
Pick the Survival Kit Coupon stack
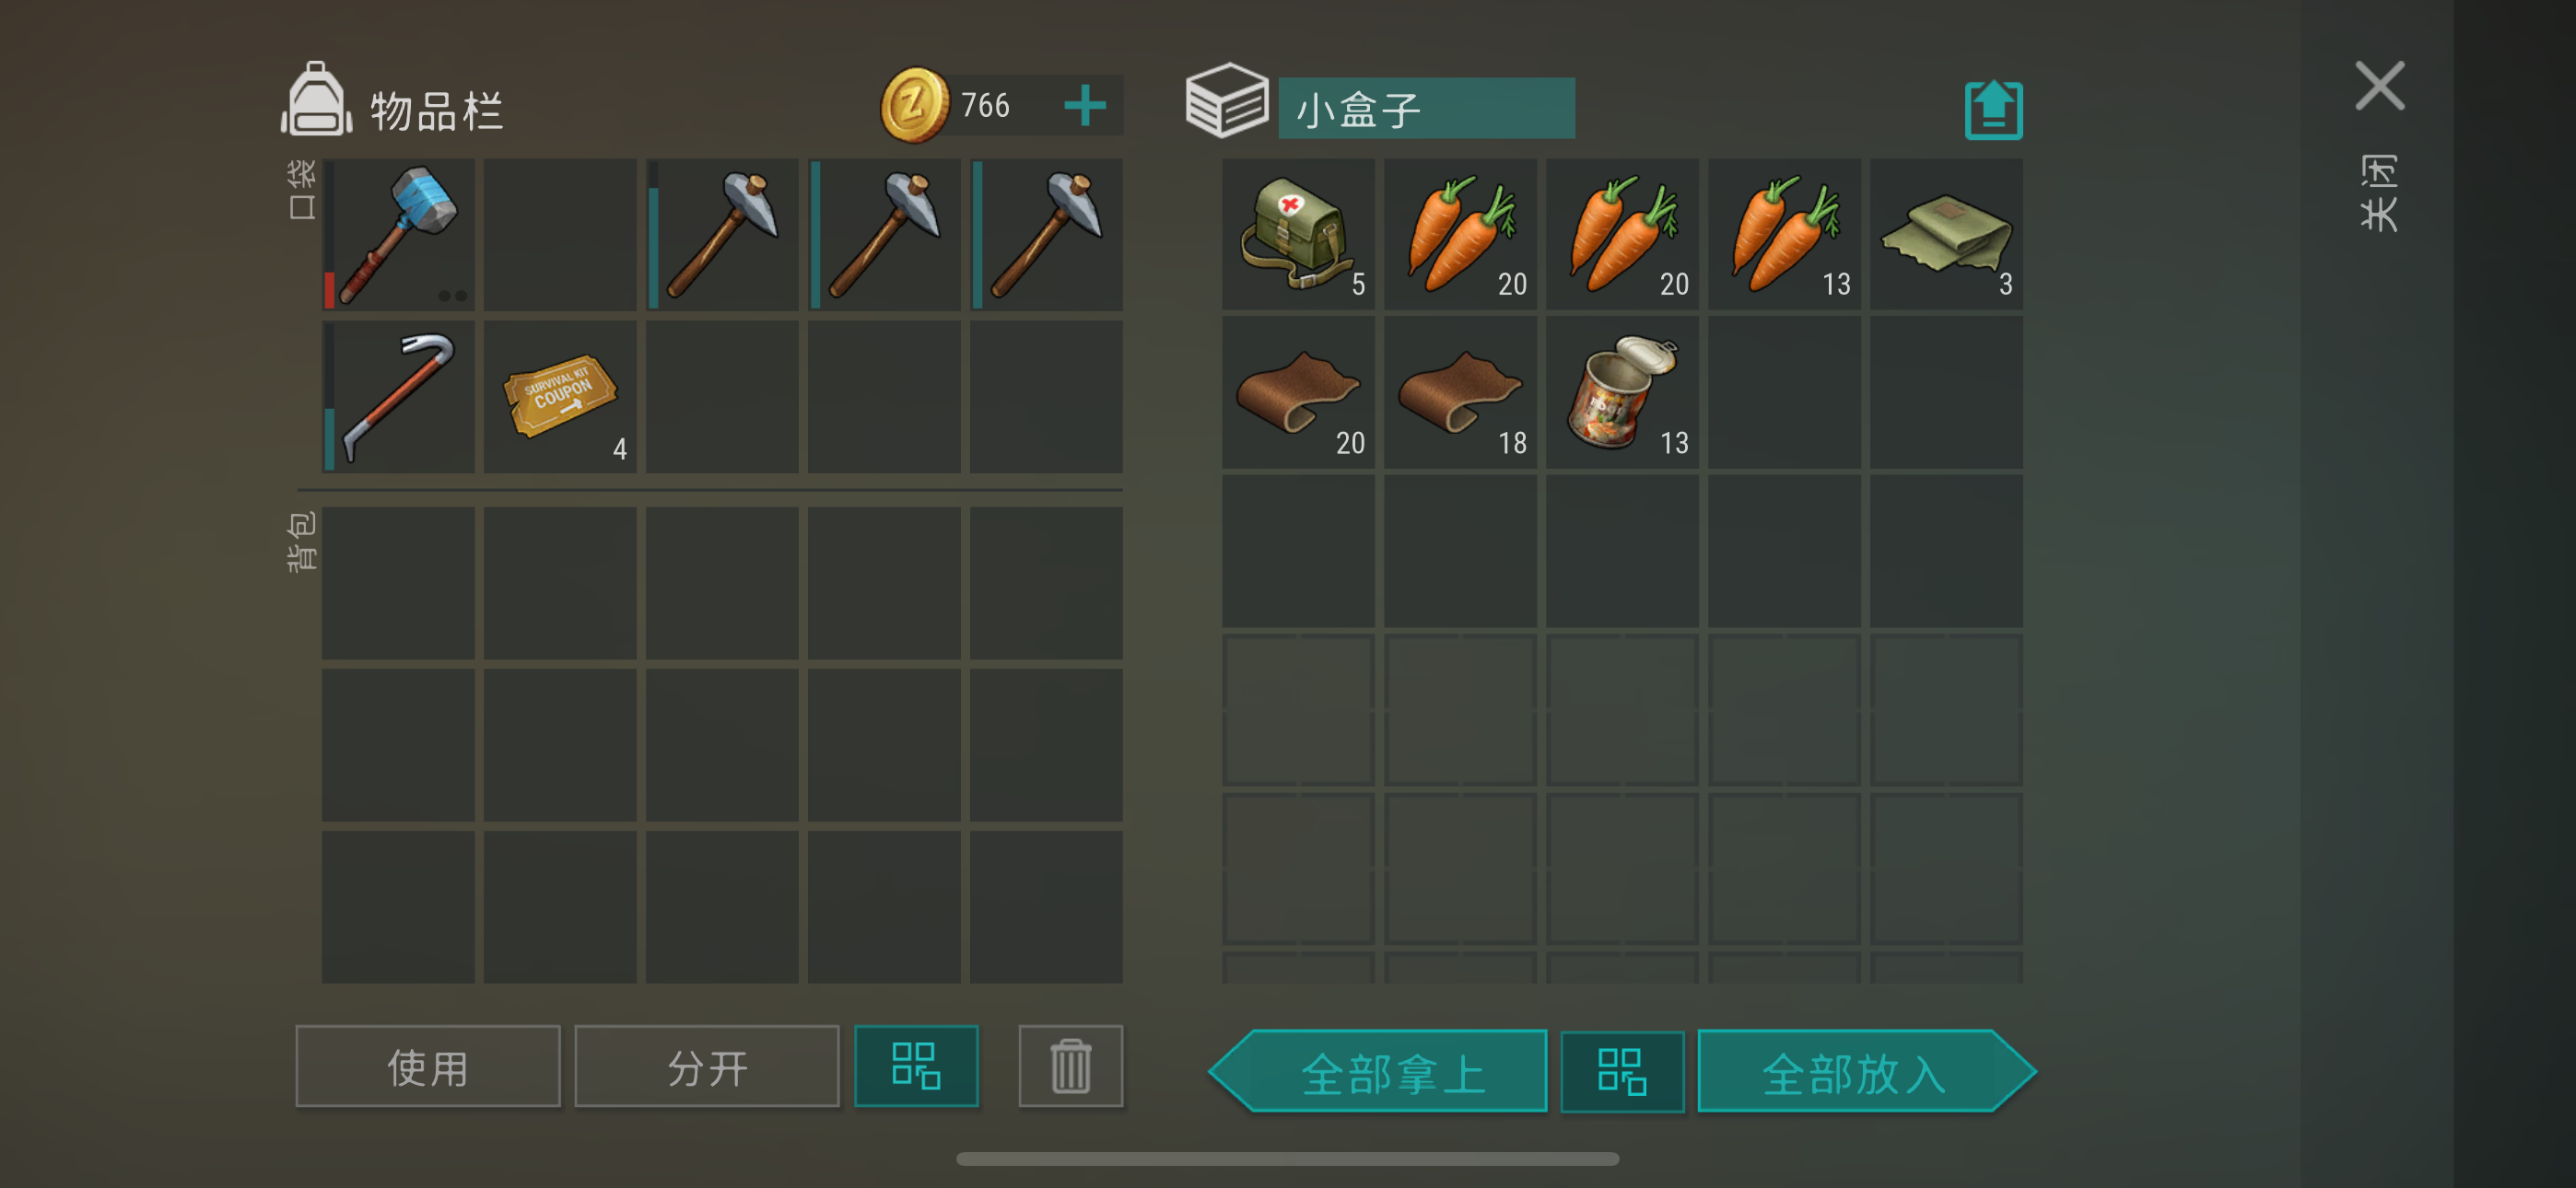click(560, 396)
